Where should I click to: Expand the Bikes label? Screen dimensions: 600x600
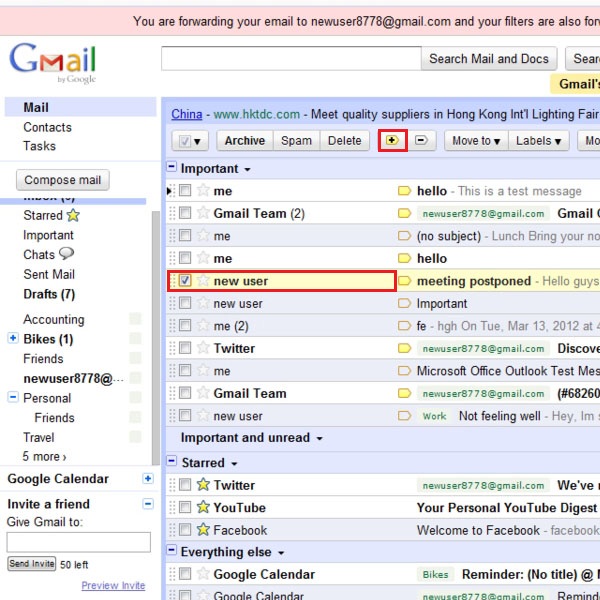tap(13, 338)
